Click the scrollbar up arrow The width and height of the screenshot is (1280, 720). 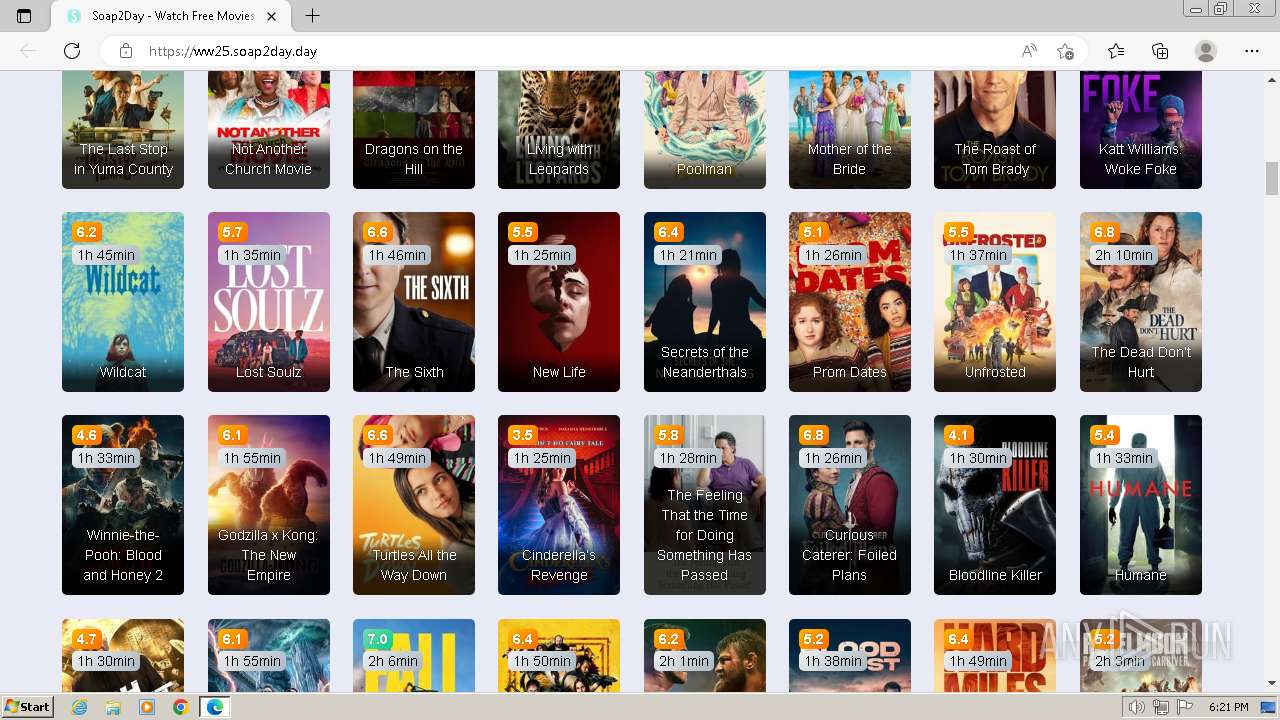(1272, 78)
